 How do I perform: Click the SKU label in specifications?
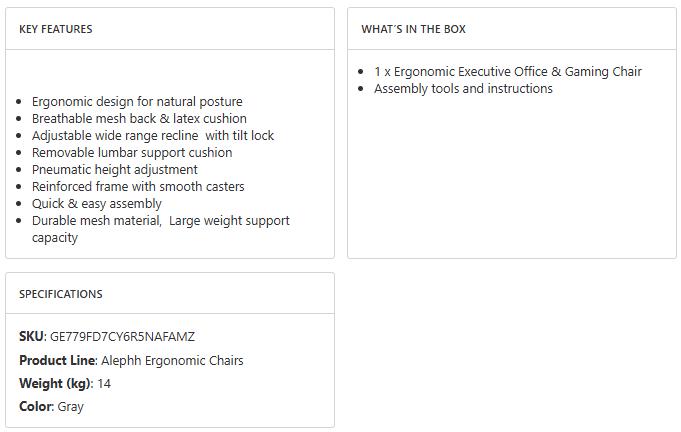(32, 336)
